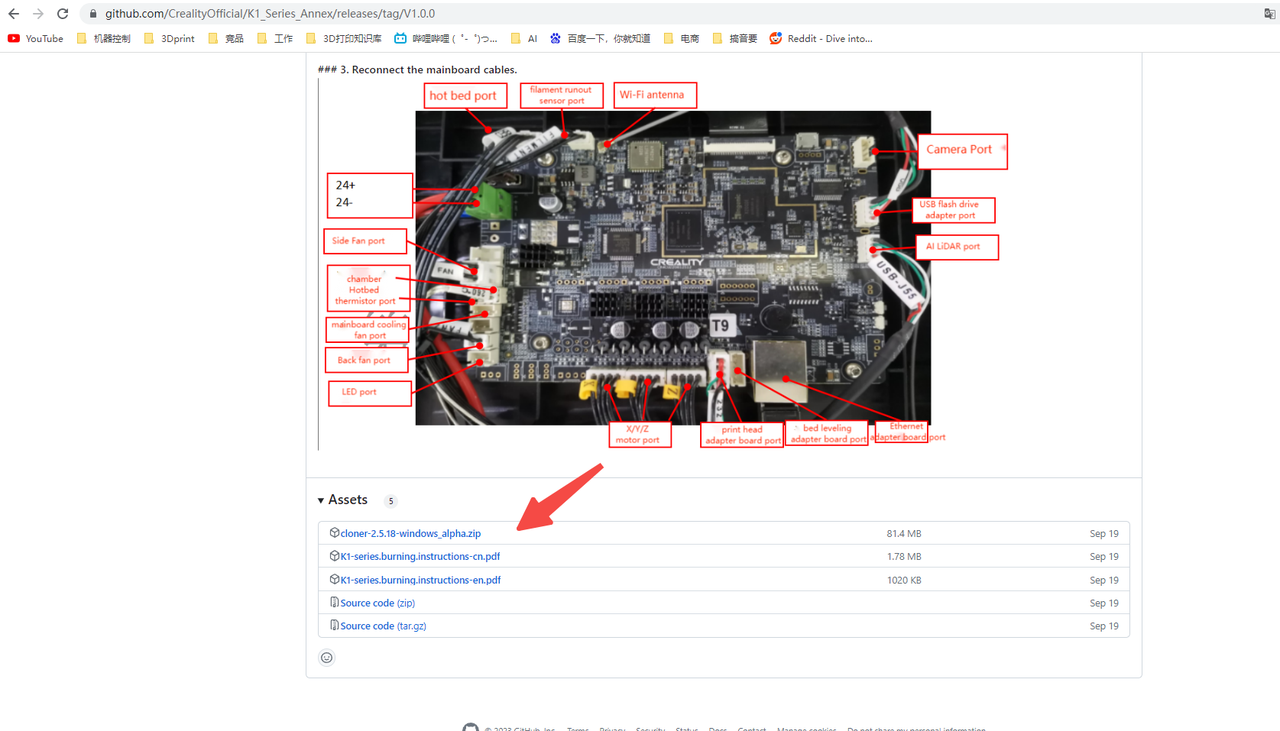Open the translate page icon in address bar

click(1269, 14)
